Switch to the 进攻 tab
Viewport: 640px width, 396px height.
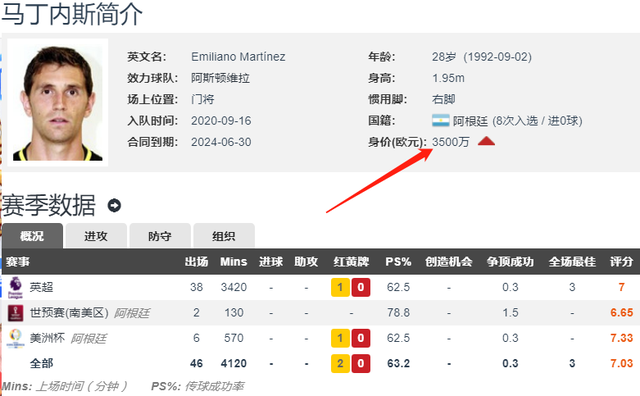[96, 236]
